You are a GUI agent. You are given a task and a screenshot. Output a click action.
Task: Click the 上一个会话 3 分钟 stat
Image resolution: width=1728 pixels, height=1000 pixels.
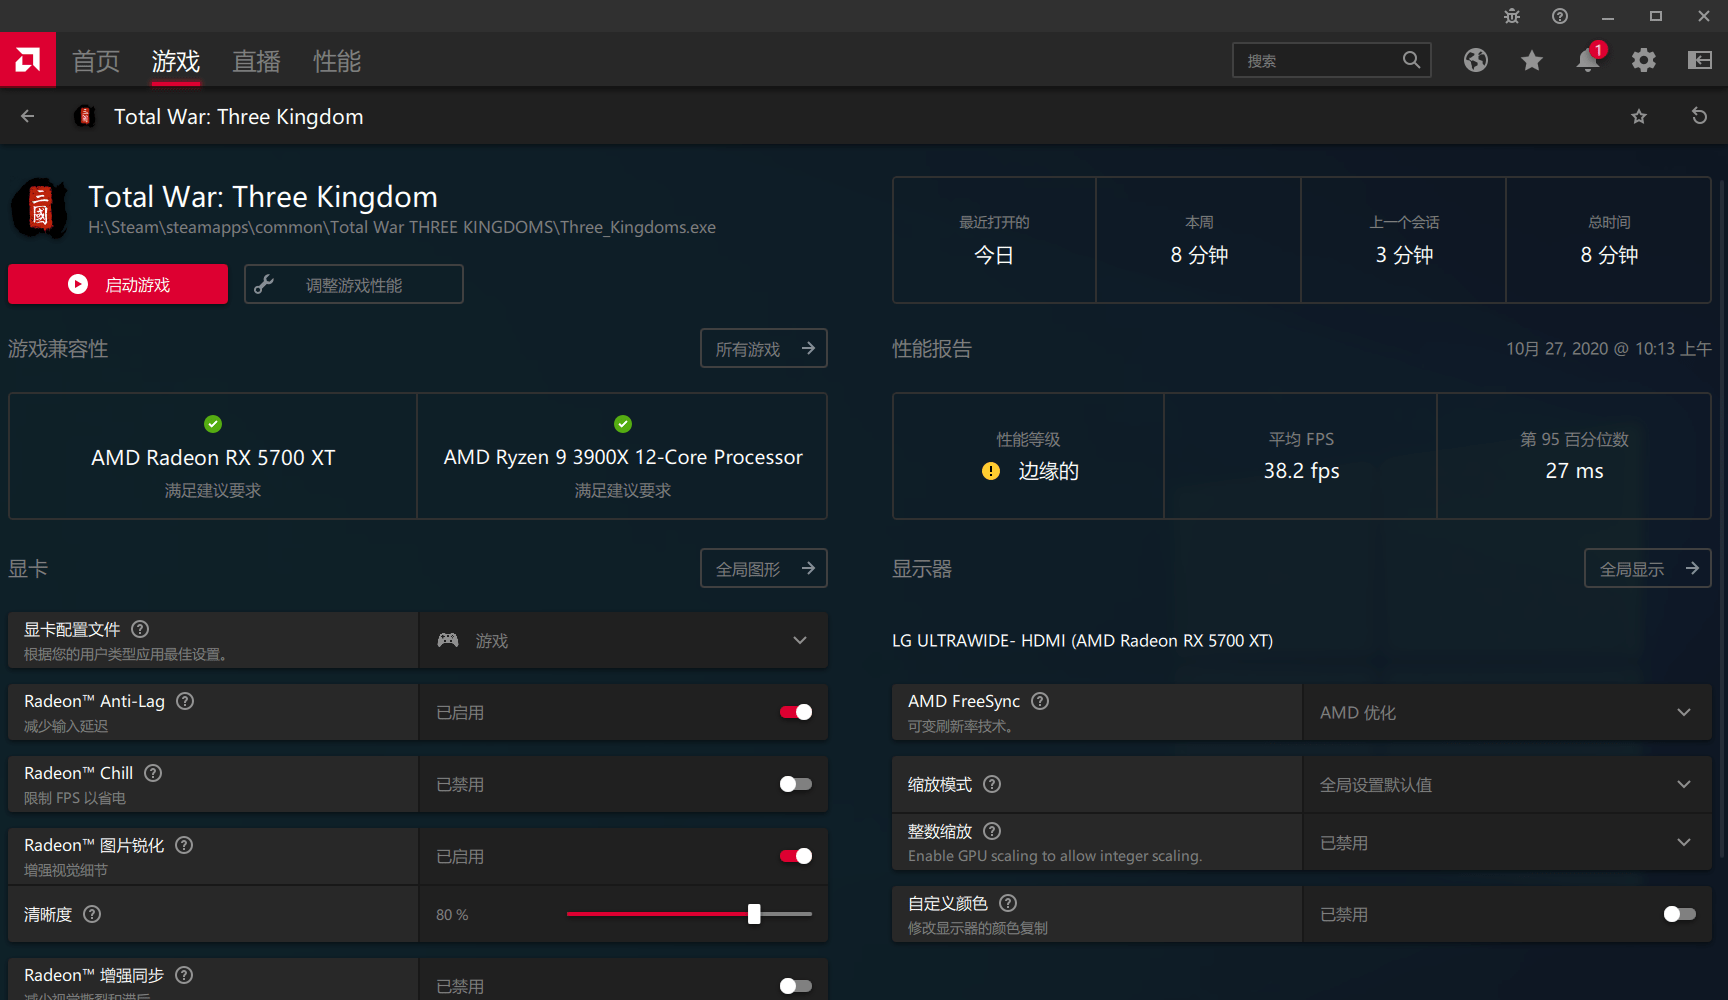[1404, 240]
